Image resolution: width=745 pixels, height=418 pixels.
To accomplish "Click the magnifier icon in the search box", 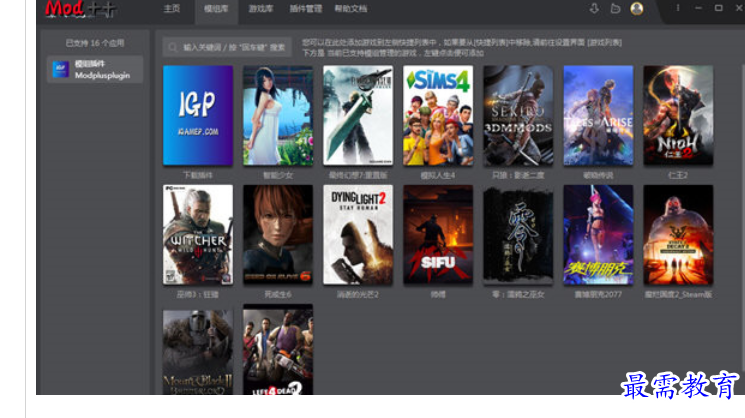I will coord(174,46).
